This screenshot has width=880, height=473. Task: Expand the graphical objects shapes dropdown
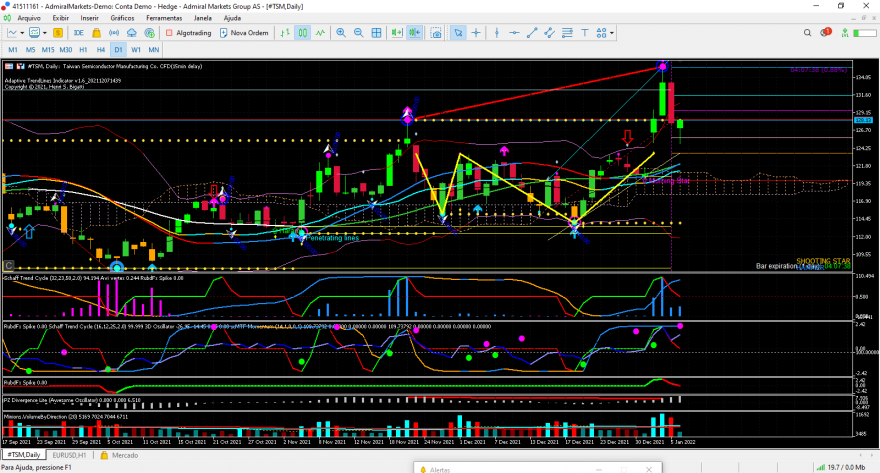click(610, 32)
